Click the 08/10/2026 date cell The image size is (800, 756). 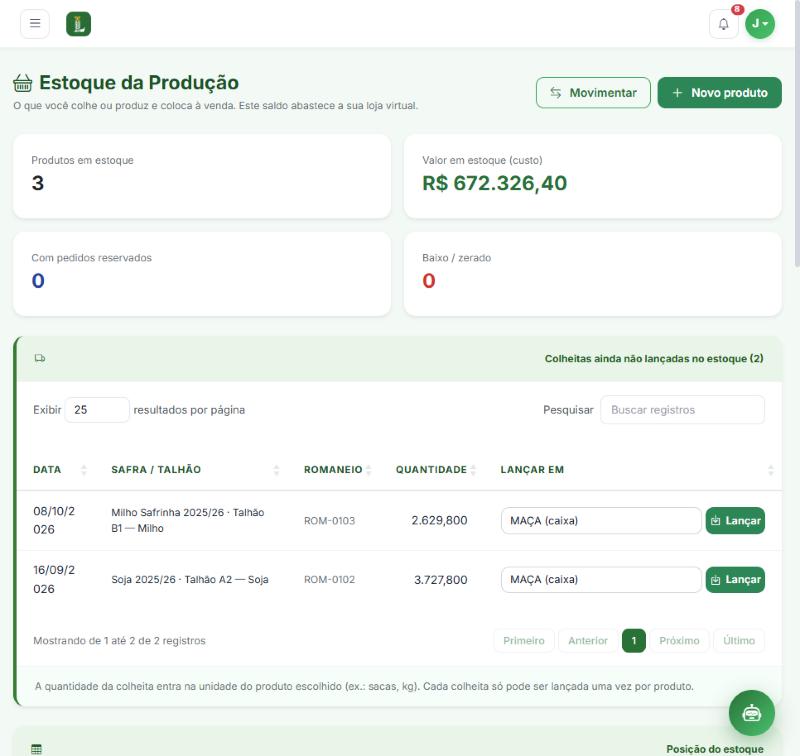point(54,520)
